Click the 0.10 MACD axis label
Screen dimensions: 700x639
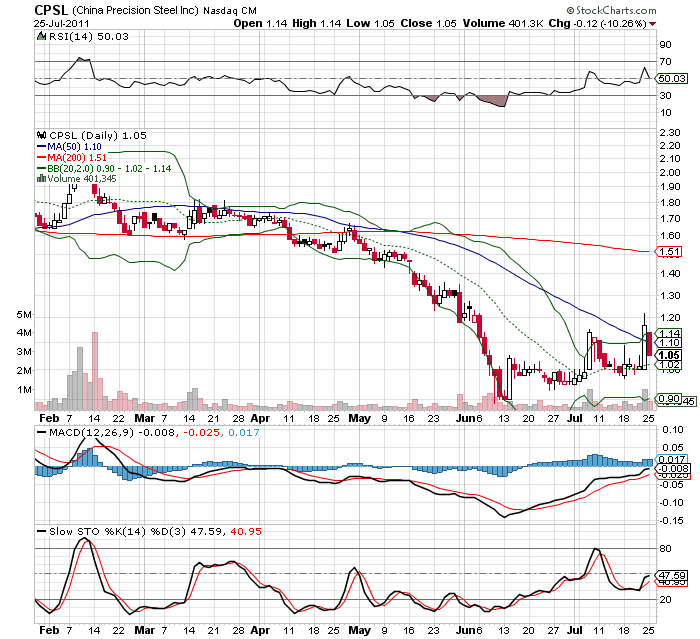coord(673,429)
